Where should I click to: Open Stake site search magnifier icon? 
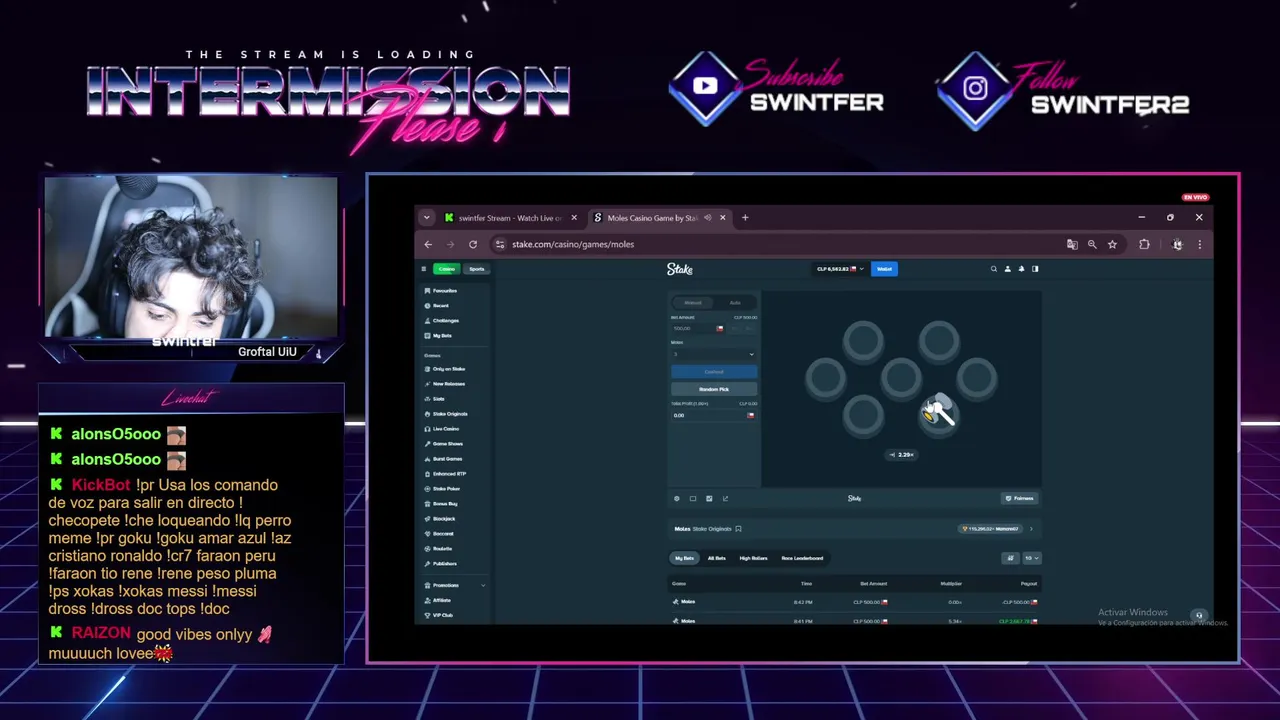pos(993,269)
